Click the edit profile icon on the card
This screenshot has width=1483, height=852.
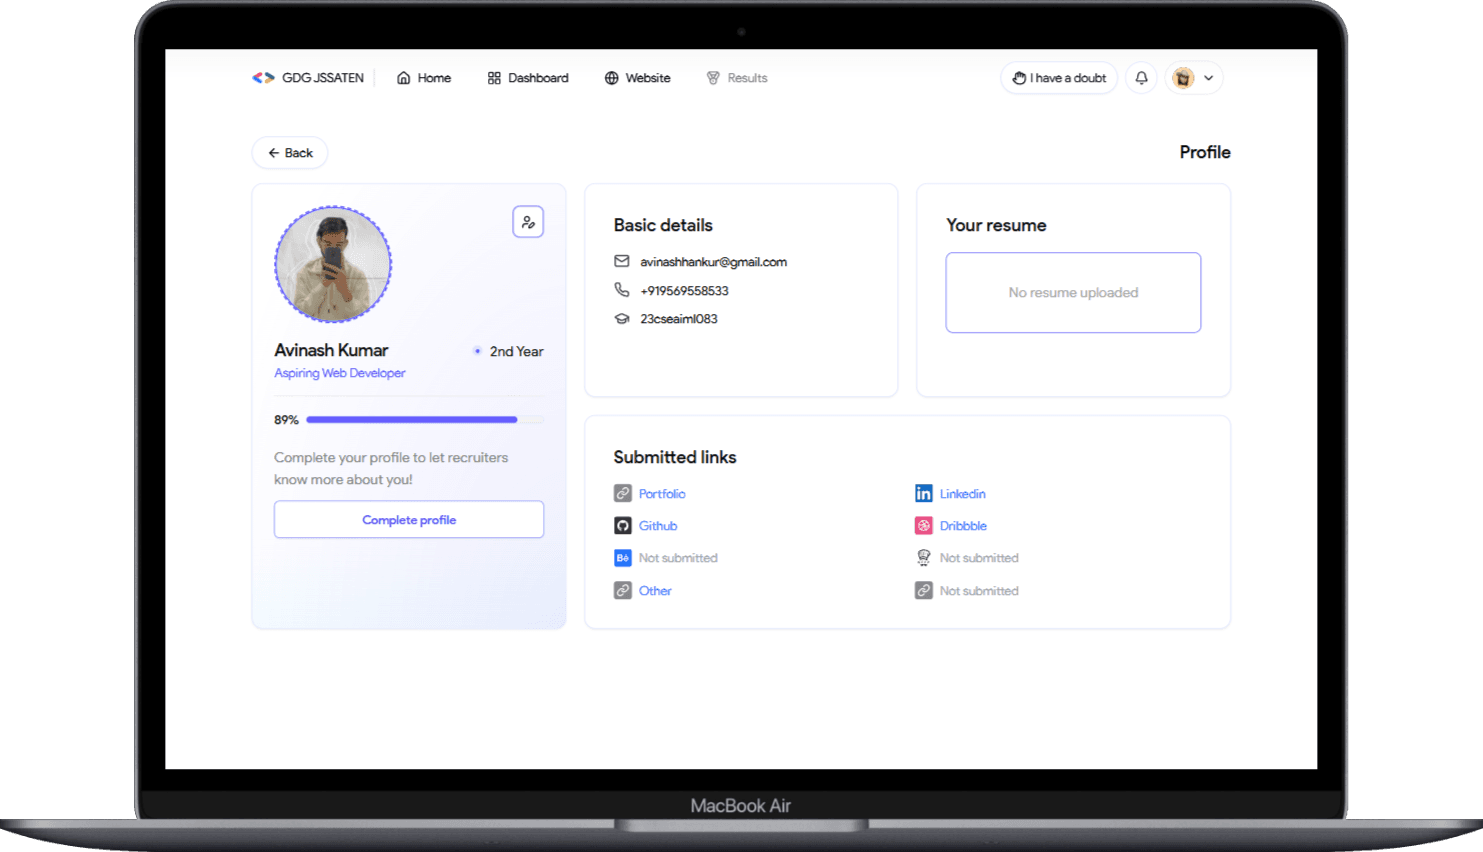(x=528, y=221)
